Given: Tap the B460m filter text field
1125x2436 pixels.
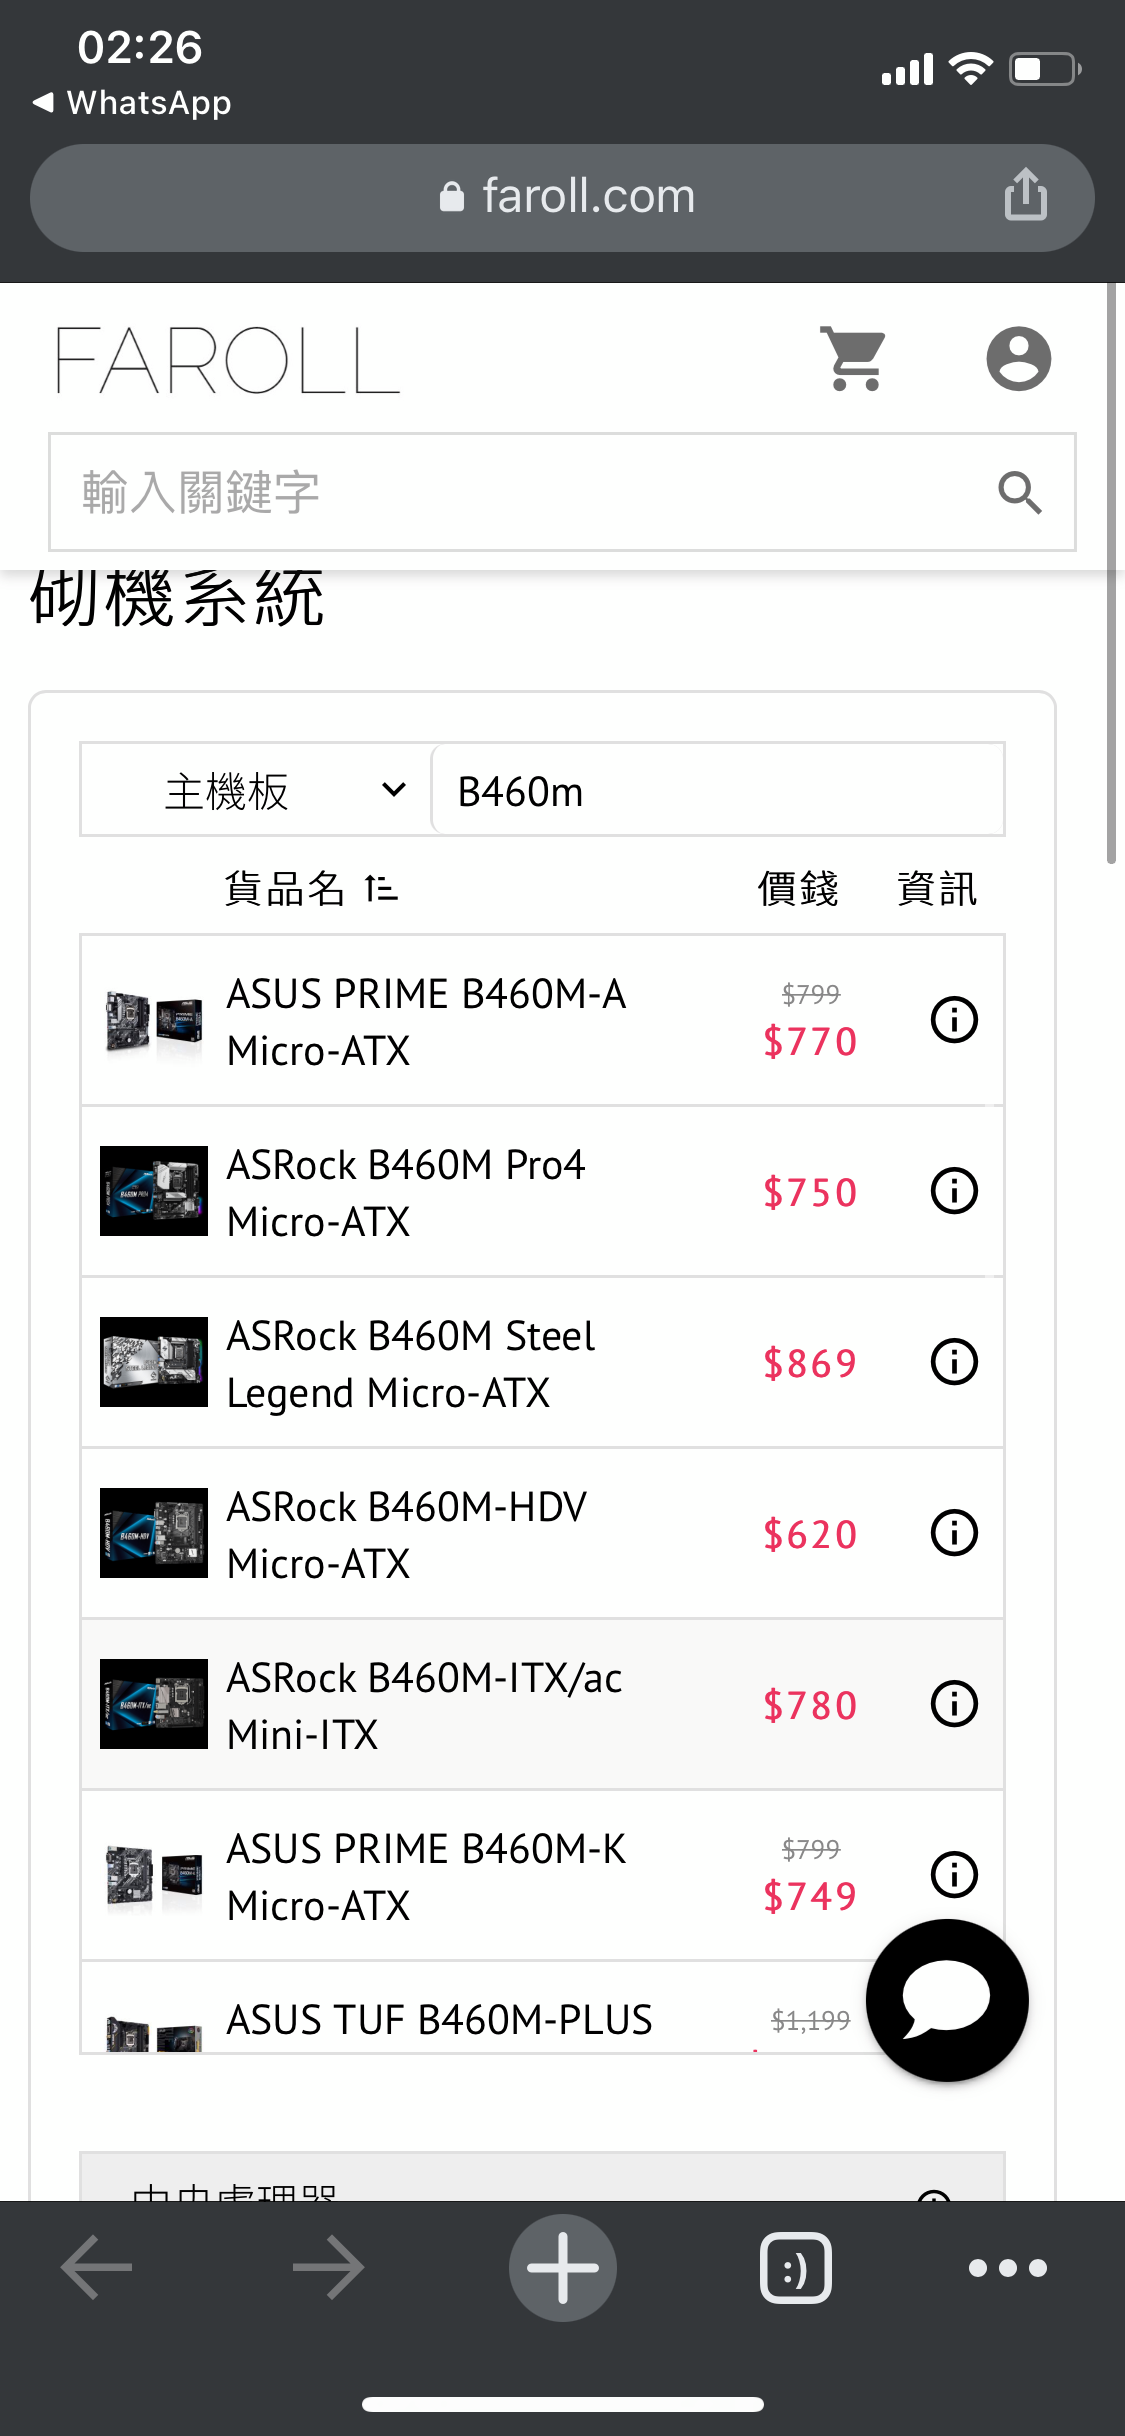Looking at the screenshot, I should point(715,791).
